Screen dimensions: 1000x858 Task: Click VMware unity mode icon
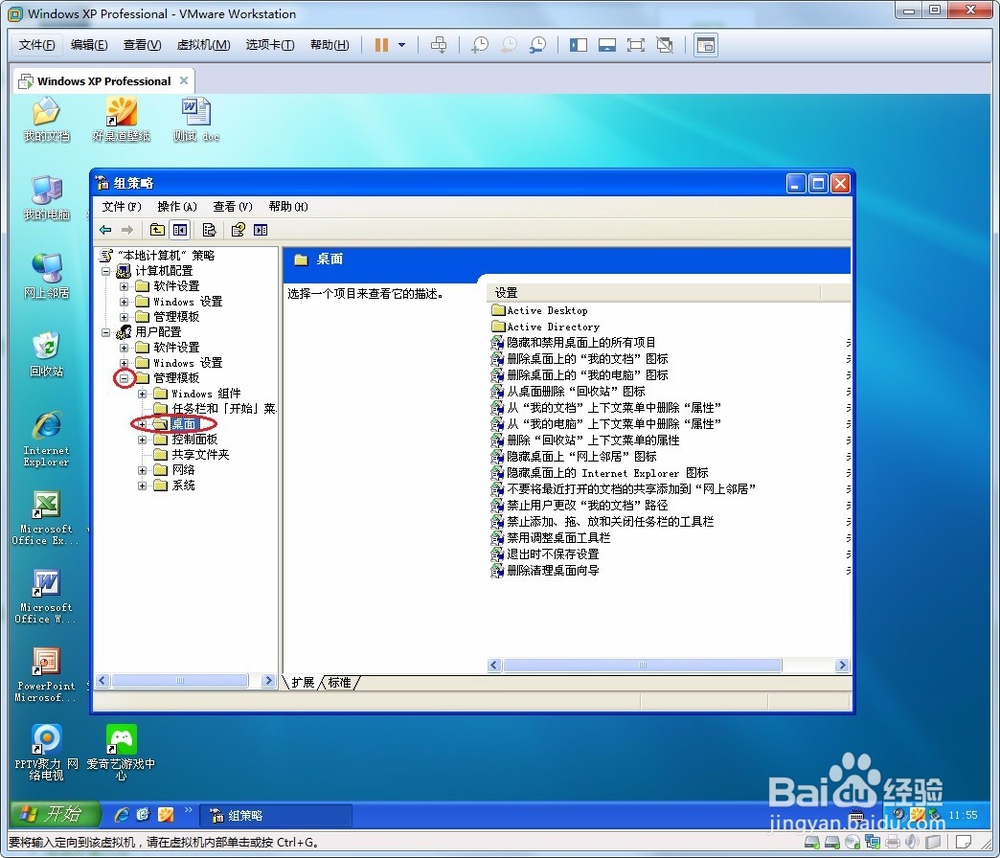(665, 45)
